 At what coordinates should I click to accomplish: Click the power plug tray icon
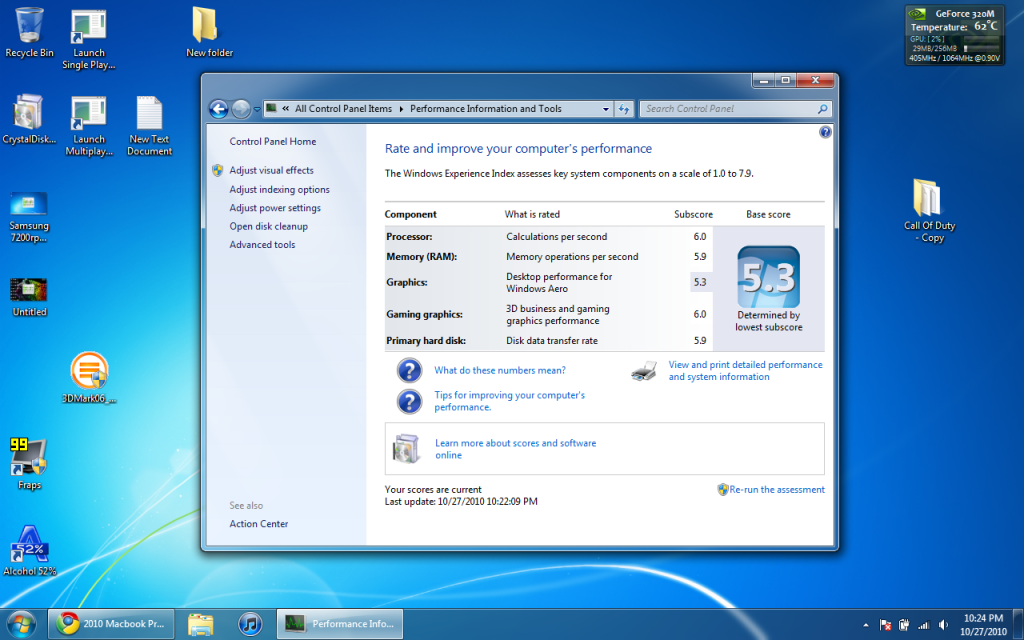click(x=904, y=625)
